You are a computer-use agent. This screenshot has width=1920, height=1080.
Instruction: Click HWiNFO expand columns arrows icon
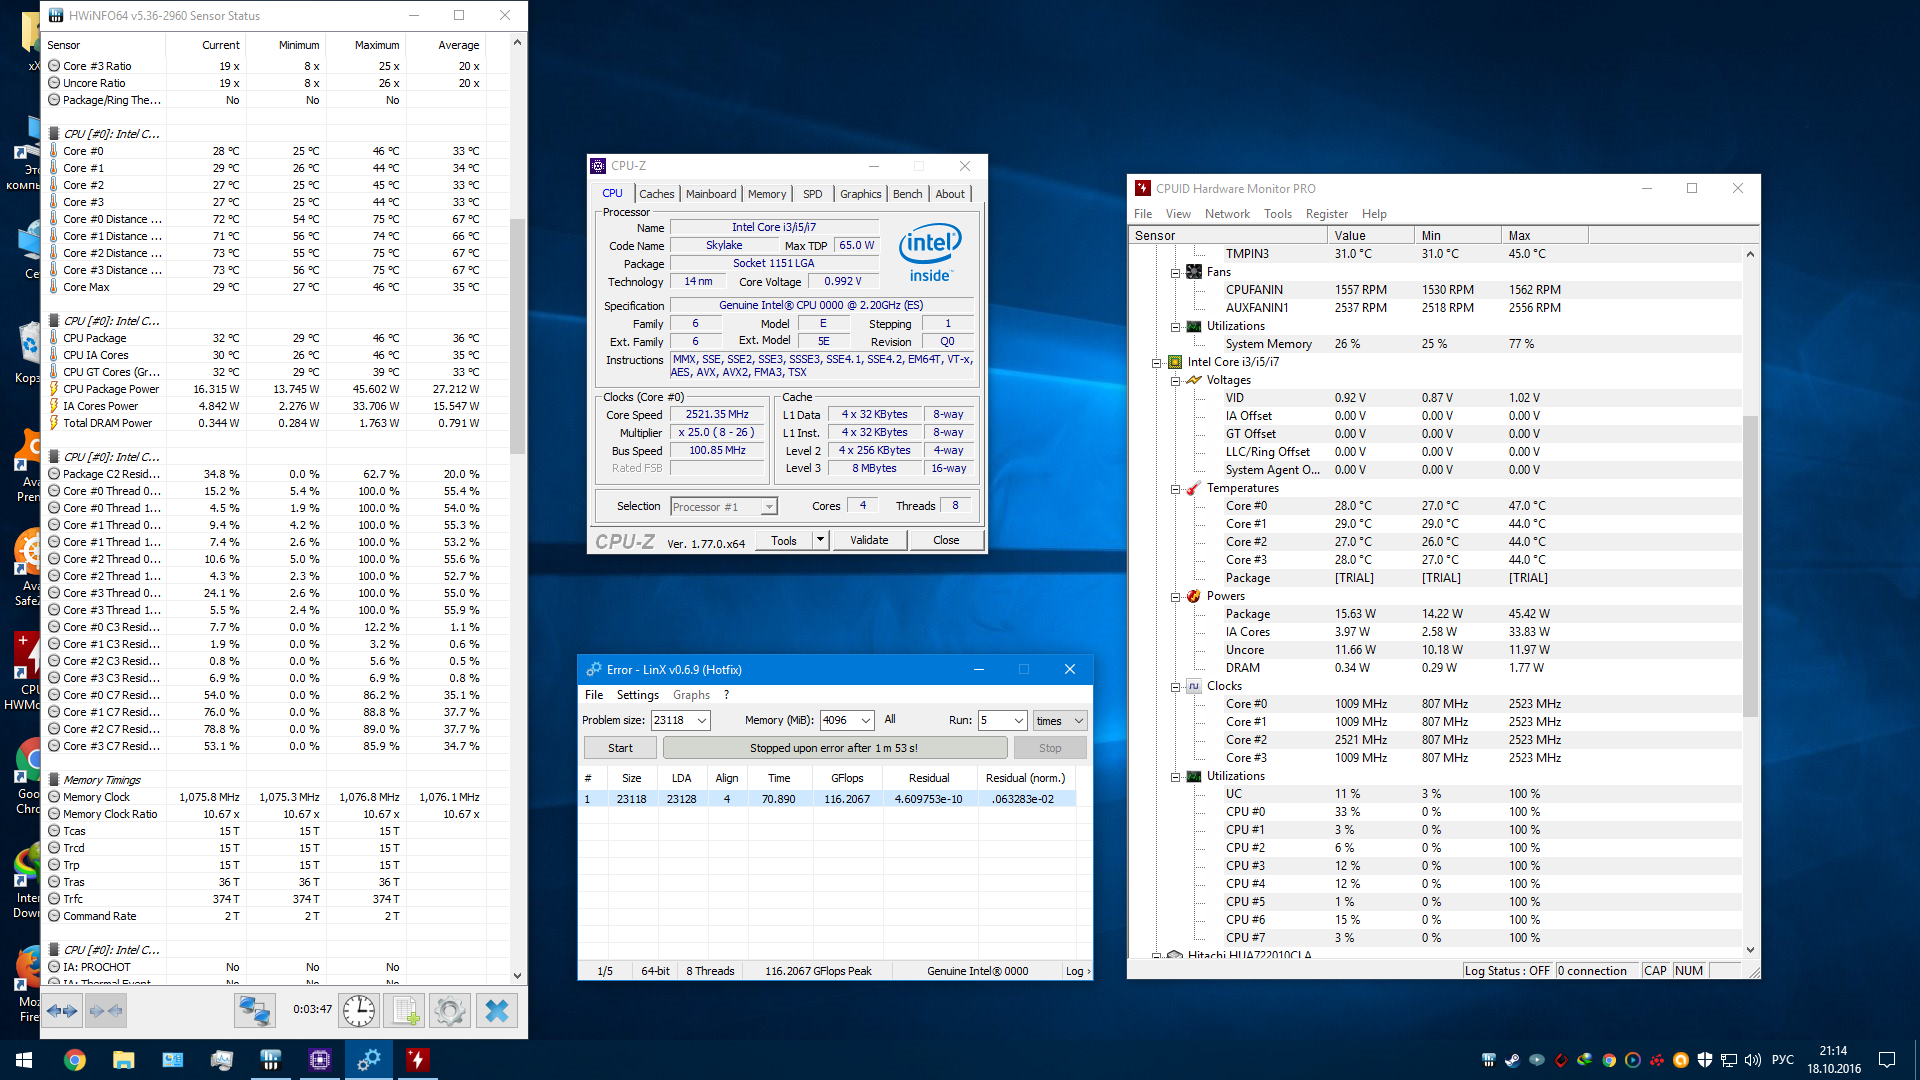pos(63,1011)
